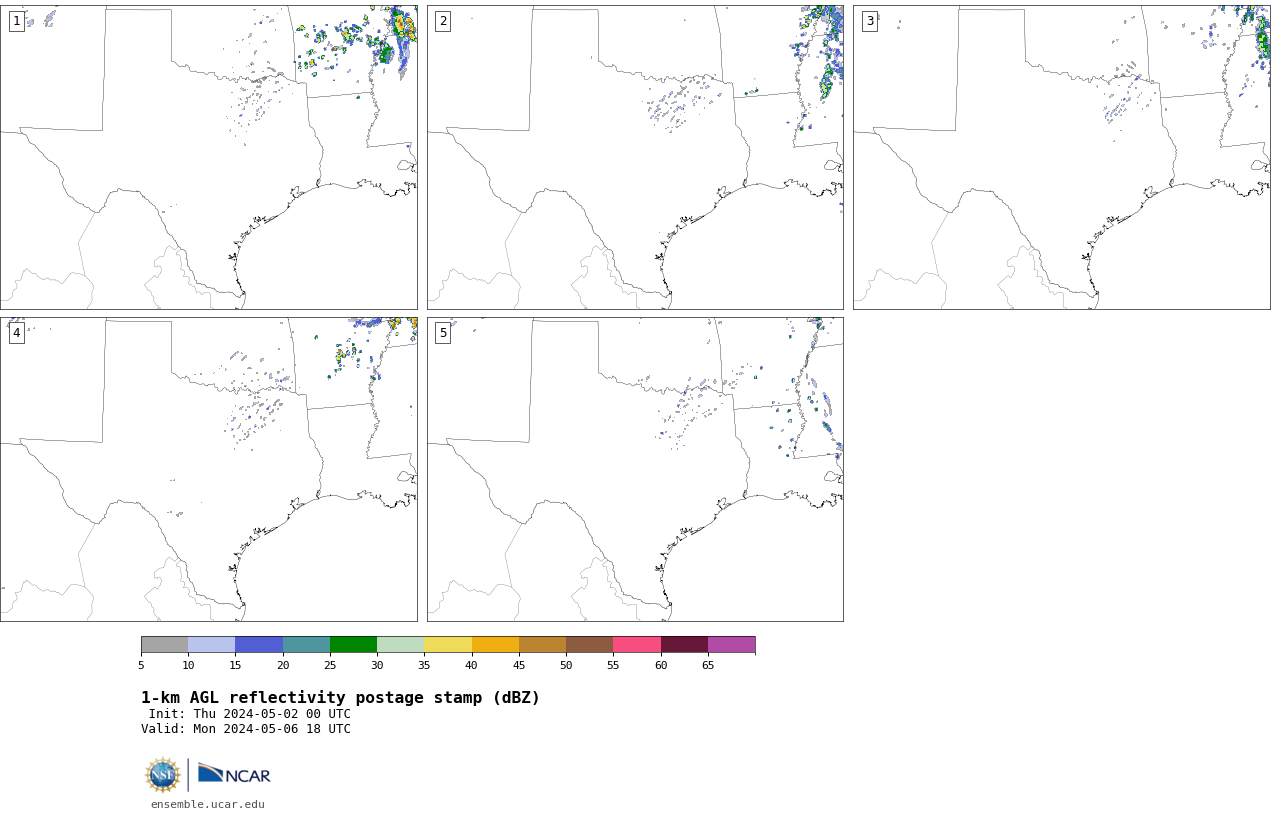Click the NSF logo icon

click(x=162, y=775)
